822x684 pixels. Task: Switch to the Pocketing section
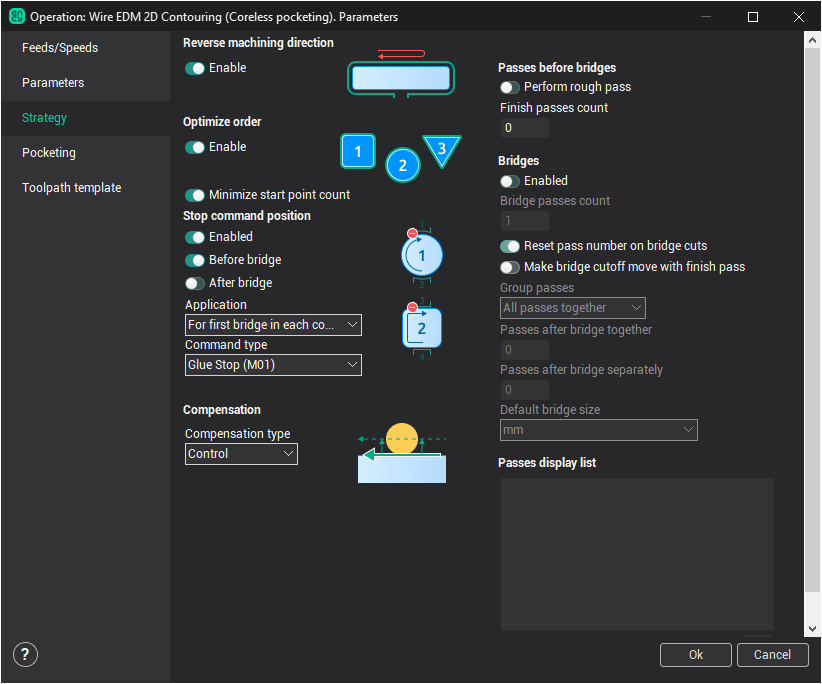tap(49, 153)
